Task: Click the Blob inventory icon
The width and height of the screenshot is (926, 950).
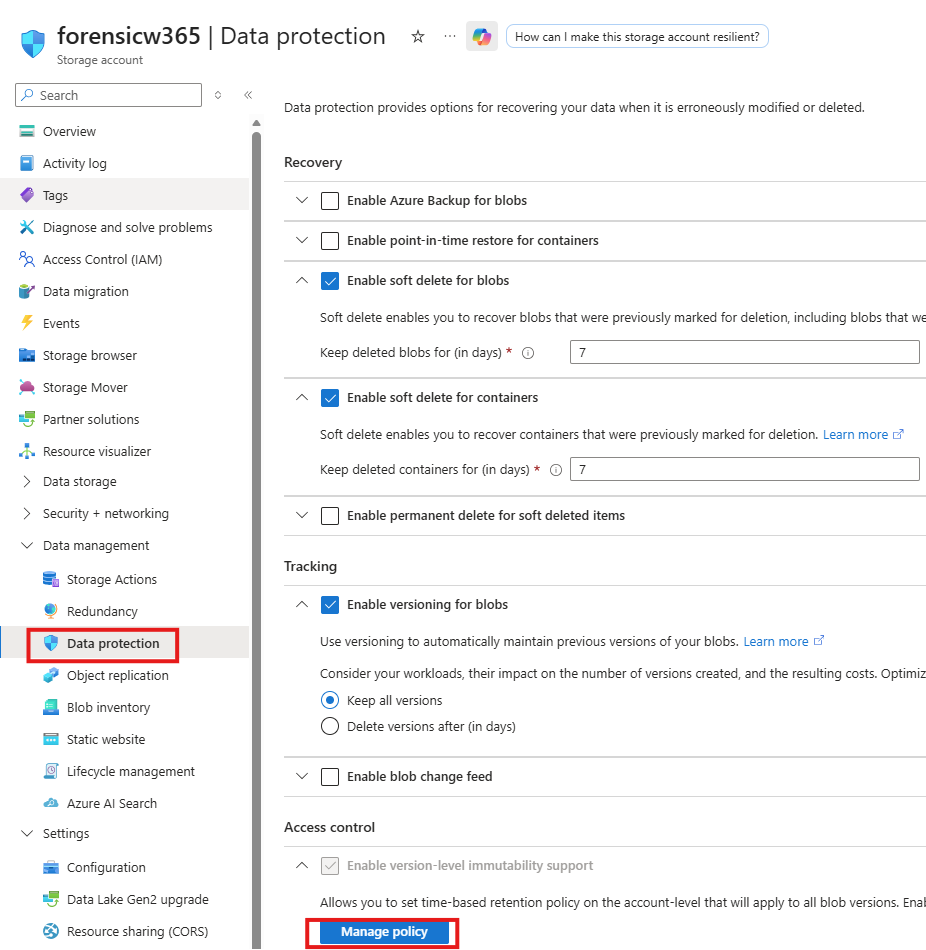Action: pos(51,707)
